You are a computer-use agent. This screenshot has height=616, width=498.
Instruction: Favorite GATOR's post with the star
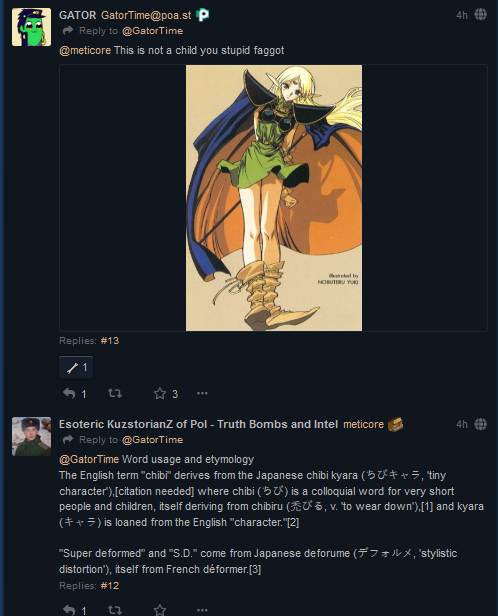coord(159,393)
